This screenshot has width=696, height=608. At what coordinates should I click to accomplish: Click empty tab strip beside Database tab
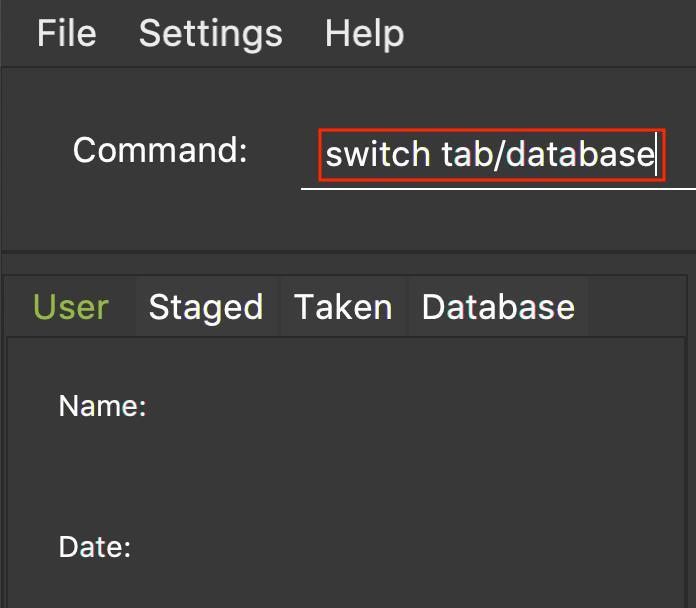[x=637, y=306]
